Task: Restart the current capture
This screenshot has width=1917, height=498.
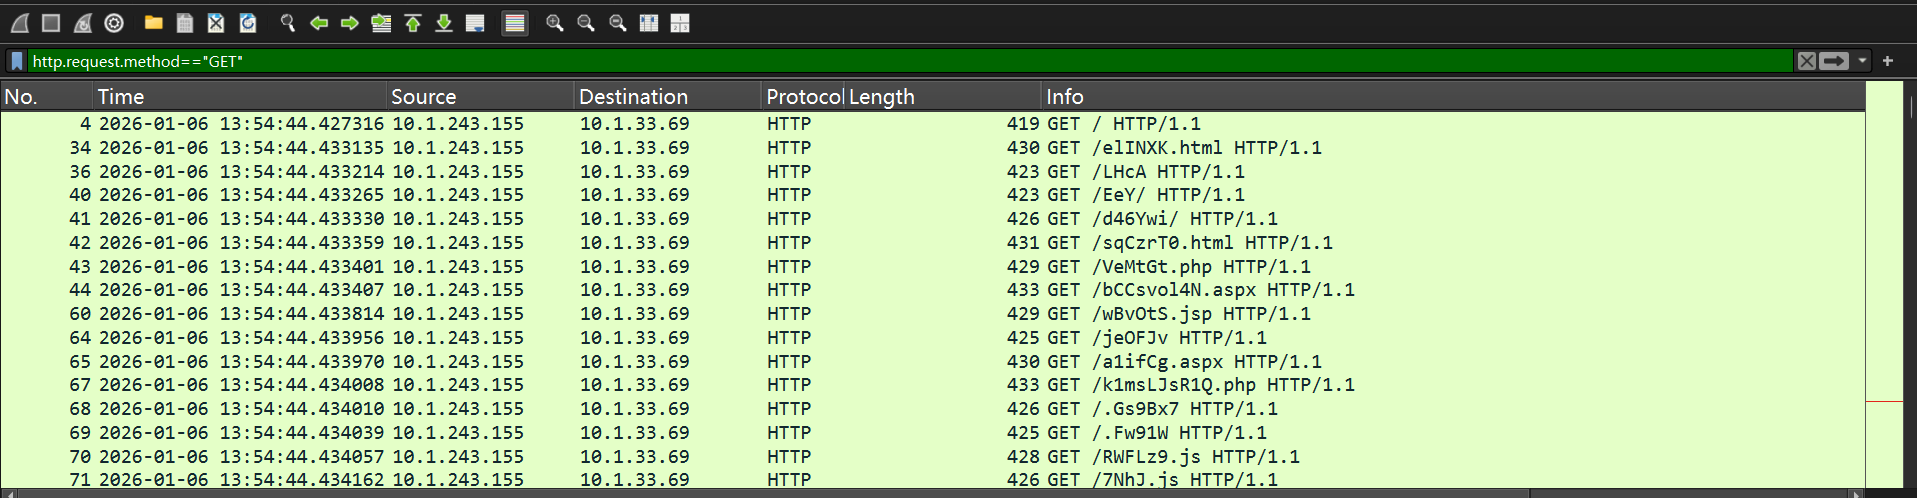Action: click(83, 23)
